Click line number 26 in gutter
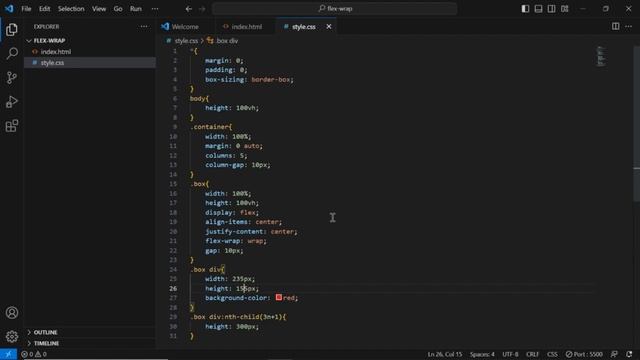The height and width of the screenshot is (360, 640). [173, 289]
